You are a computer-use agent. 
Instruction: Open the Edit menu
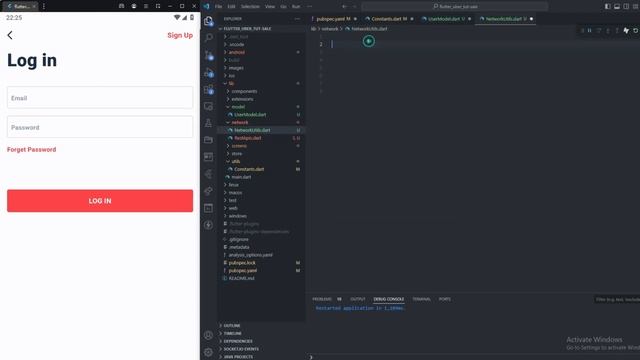pos(231,6)
